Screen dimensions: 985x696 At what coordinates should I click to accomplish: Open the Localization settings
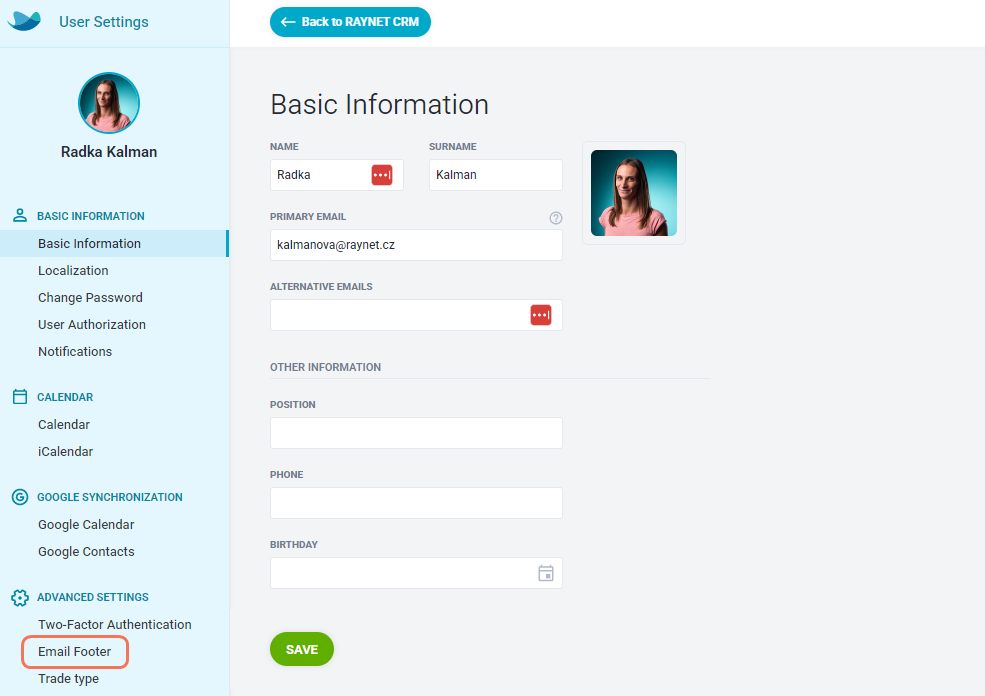(x=73, y=270)
